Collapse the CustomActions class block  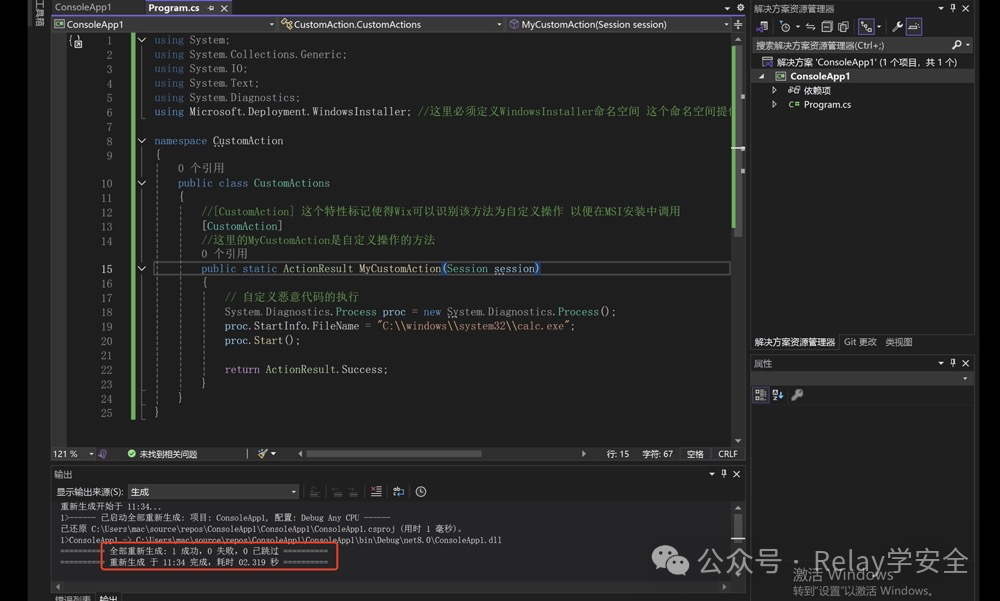pos(142,182)
